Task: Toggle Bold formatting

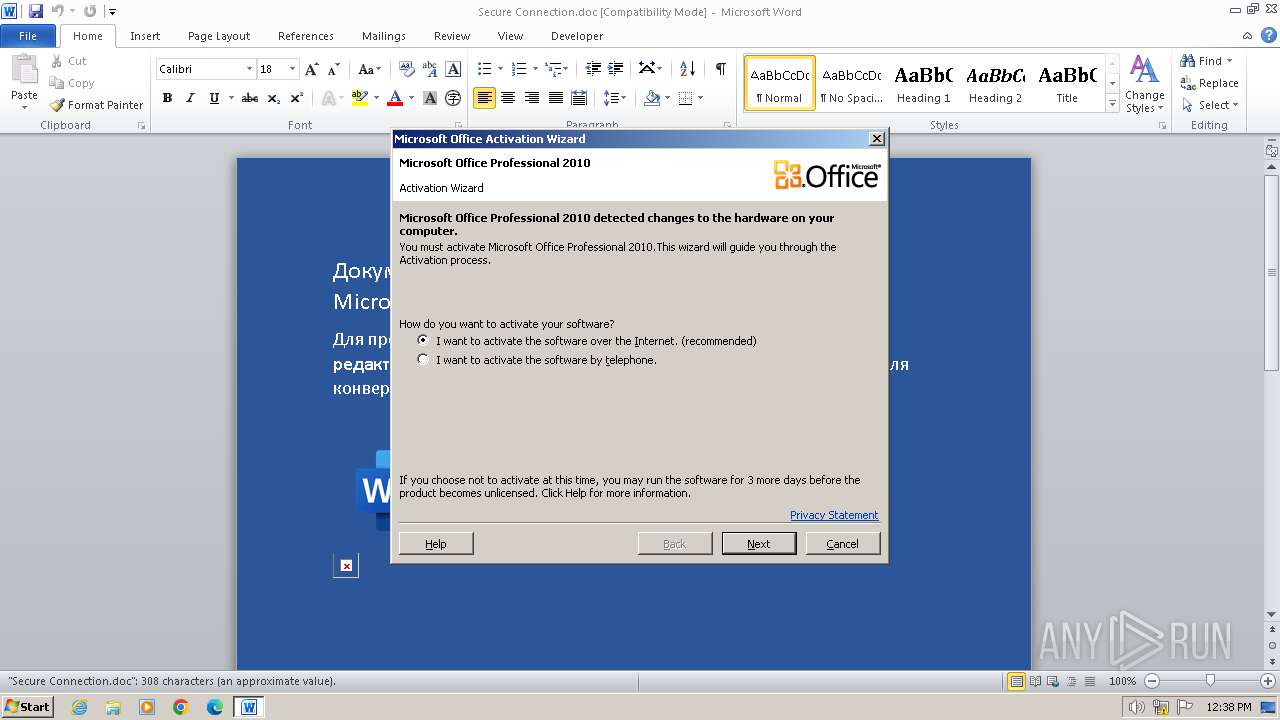Action: coord(167,98)
